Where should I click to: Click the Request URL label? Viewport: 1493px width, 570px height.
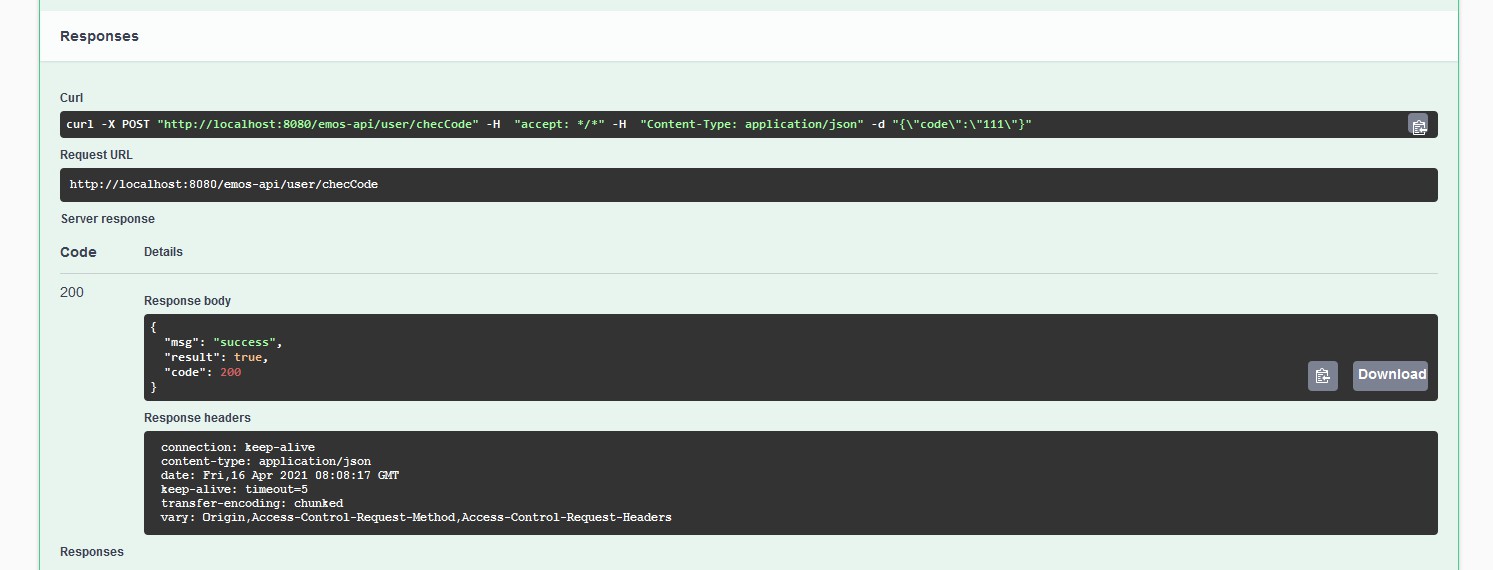(x=96, y=155)
